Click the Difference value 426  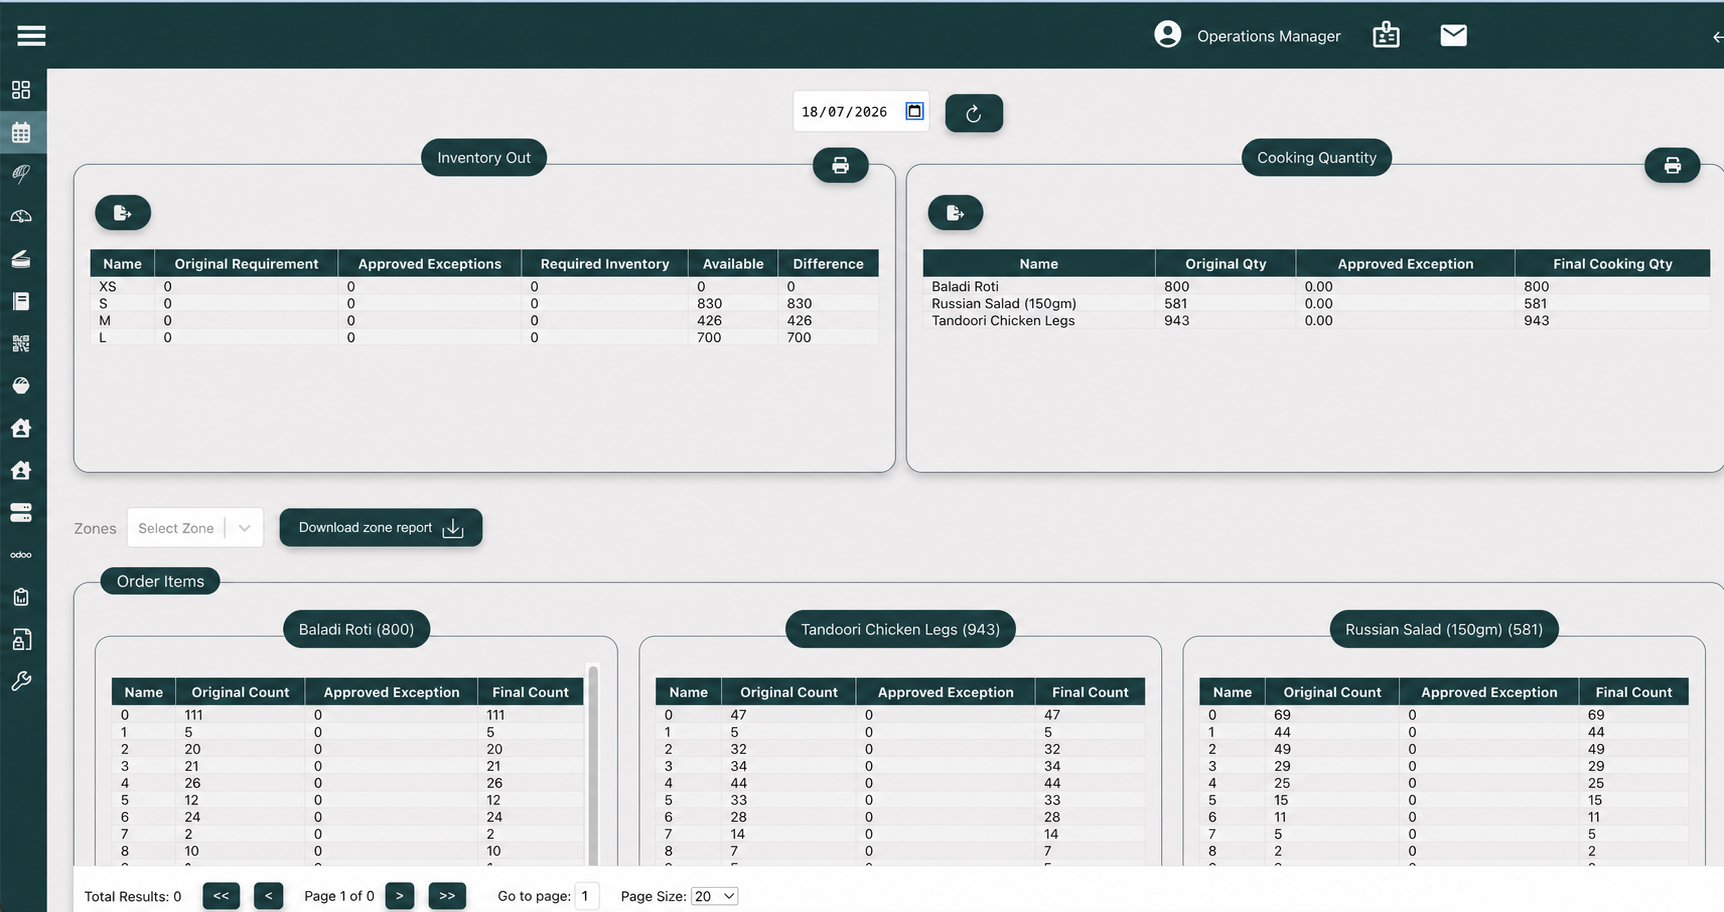799,320
